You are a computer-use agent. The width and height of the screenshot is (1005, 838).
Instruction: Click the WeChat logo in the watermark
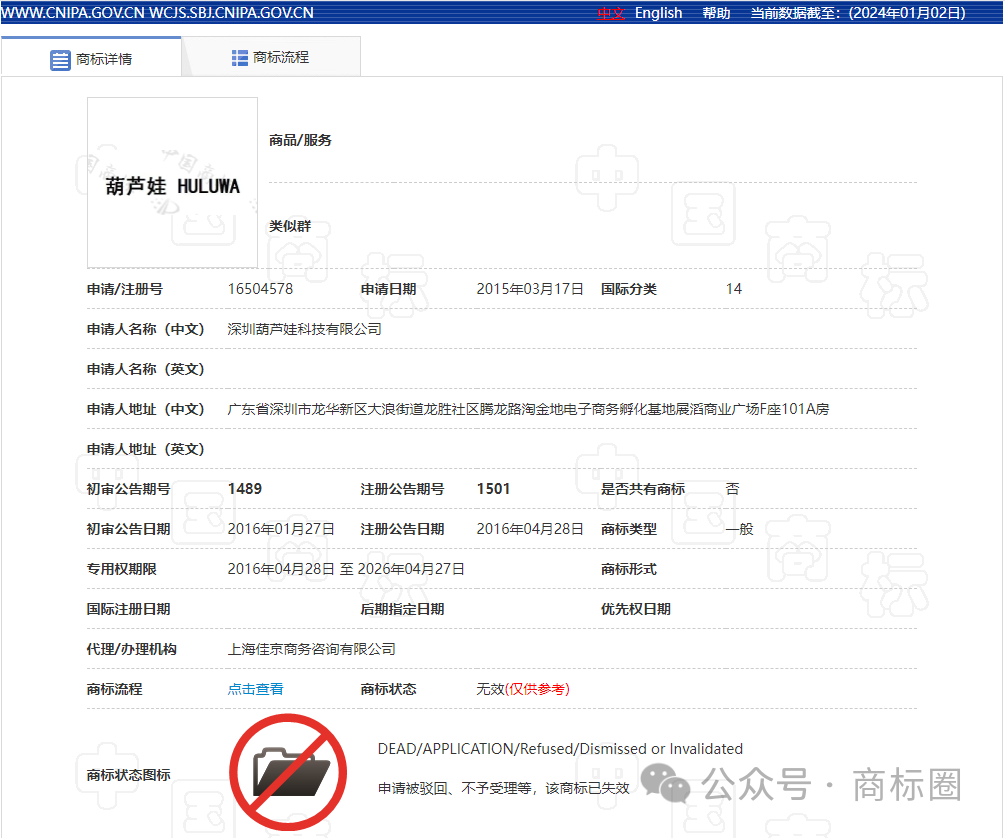coord(666,783)
